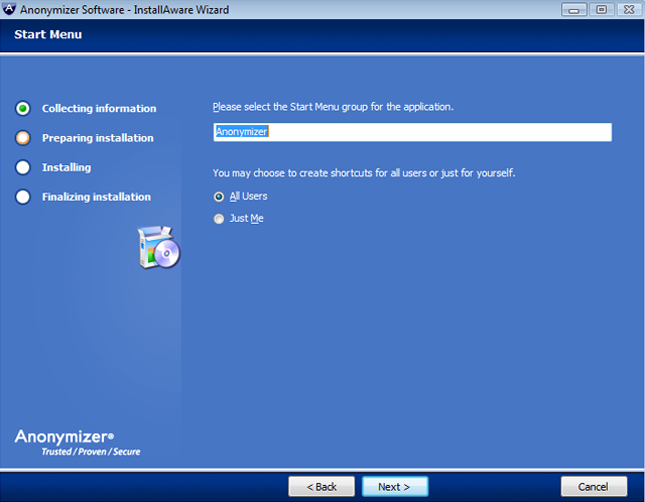645x502 pixels.
Task: Proceed by clicking the Next button
Action: [x=394, y=487]
